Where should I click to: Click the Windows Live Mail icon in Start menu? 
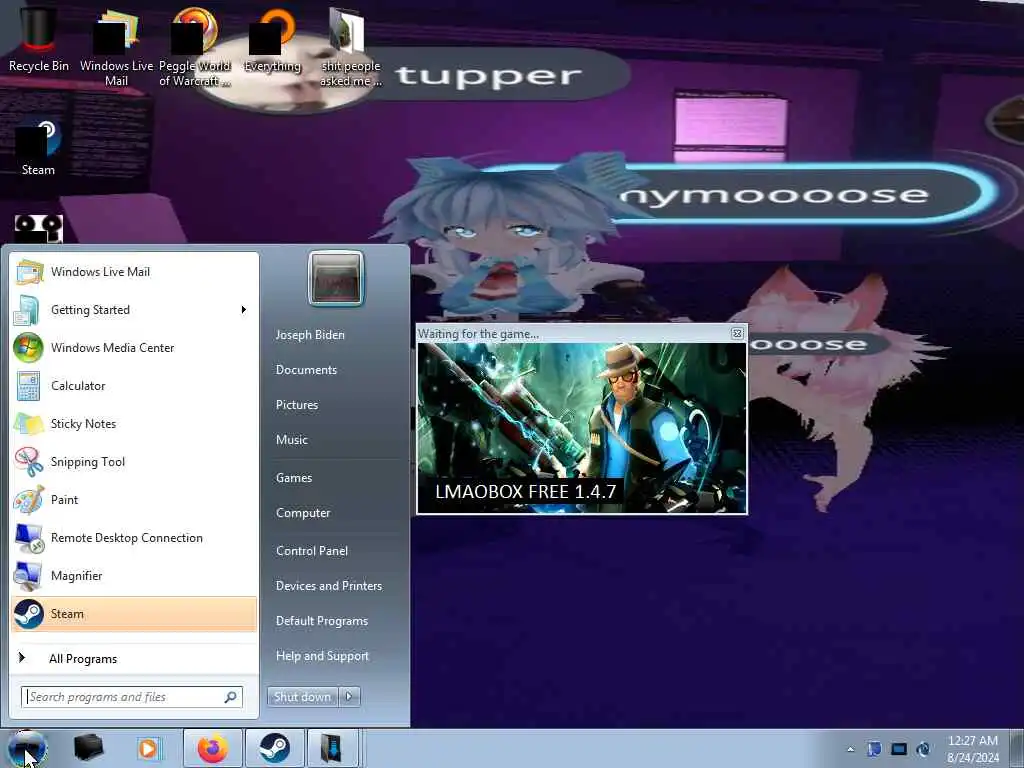point(29,272)
